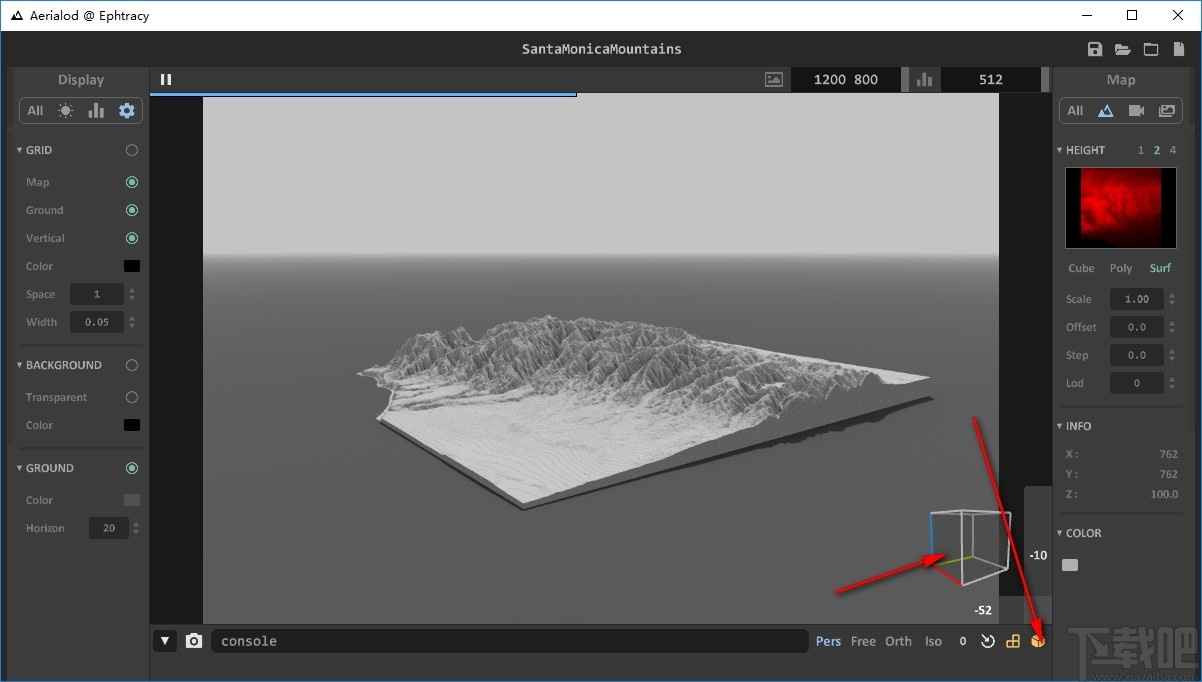The height and width of the screenshot is (682, 1202).
Task: Select Surf height mode
Action: coord(1160,268)
